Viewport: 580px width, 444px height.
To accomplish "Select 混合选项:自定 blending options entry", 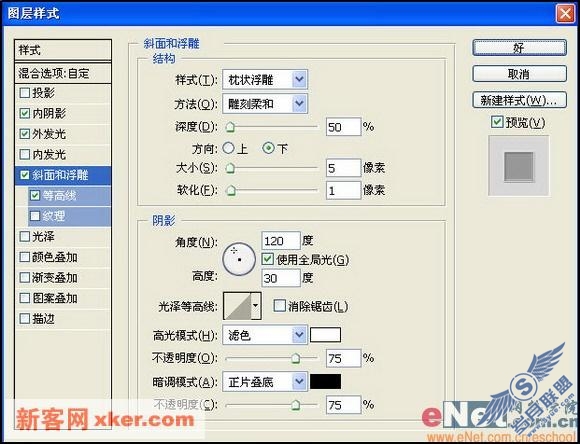I will (63, 73).
